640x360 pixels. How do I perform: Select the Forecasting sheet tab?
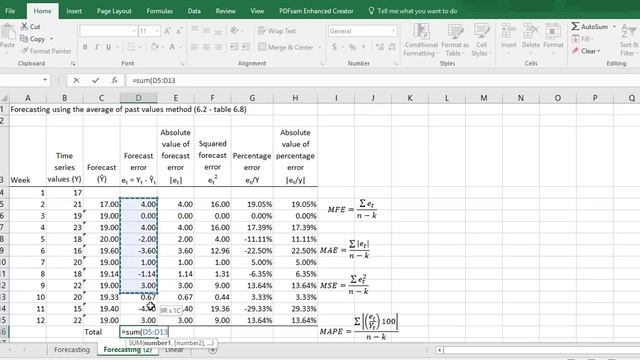(72, 349)
